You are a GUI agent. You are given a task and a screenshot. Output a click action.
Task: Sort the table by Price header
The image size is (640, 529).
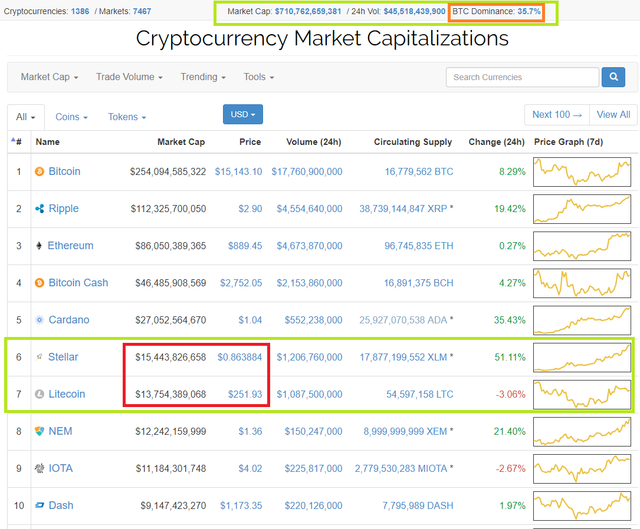[250, 142]
